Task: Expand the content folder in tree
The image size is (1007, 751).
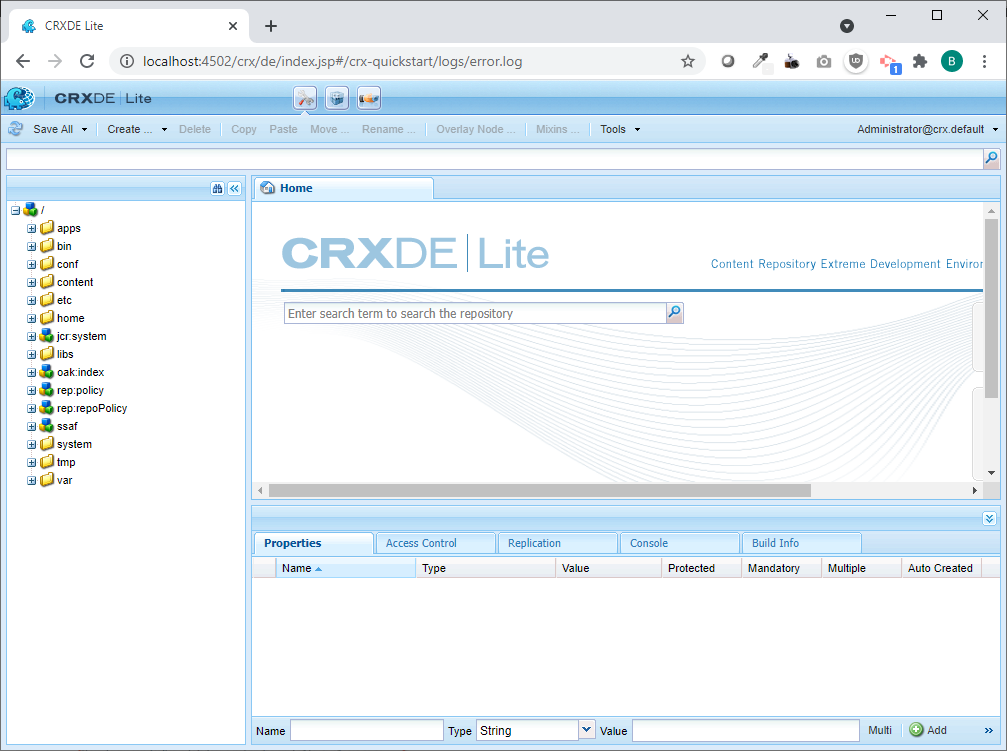Action: (x=32, y=282)
